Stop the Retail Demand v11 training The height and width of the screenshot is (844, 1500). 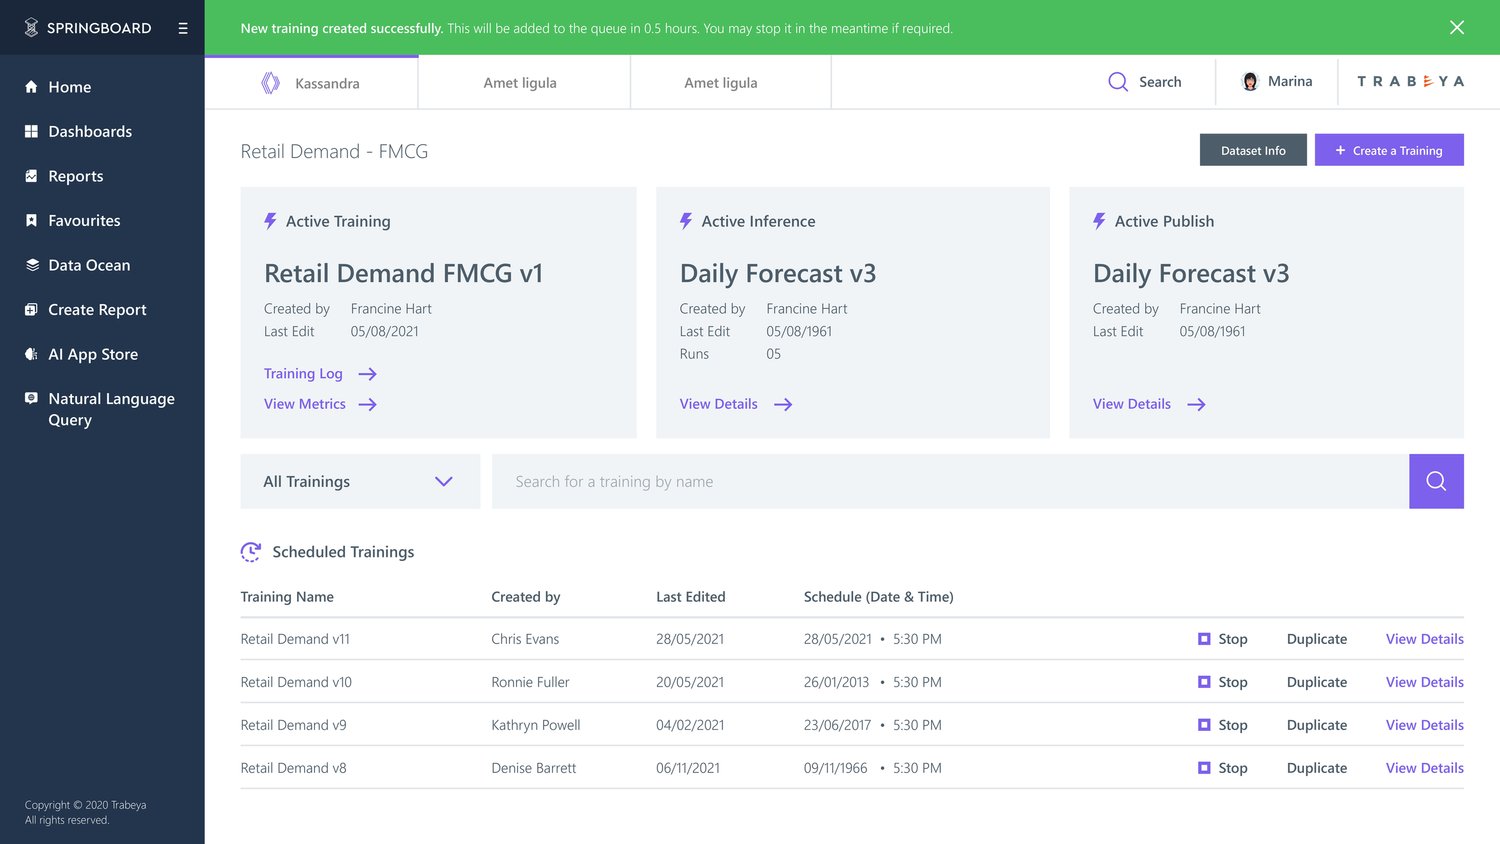[x=1222, y=639]
